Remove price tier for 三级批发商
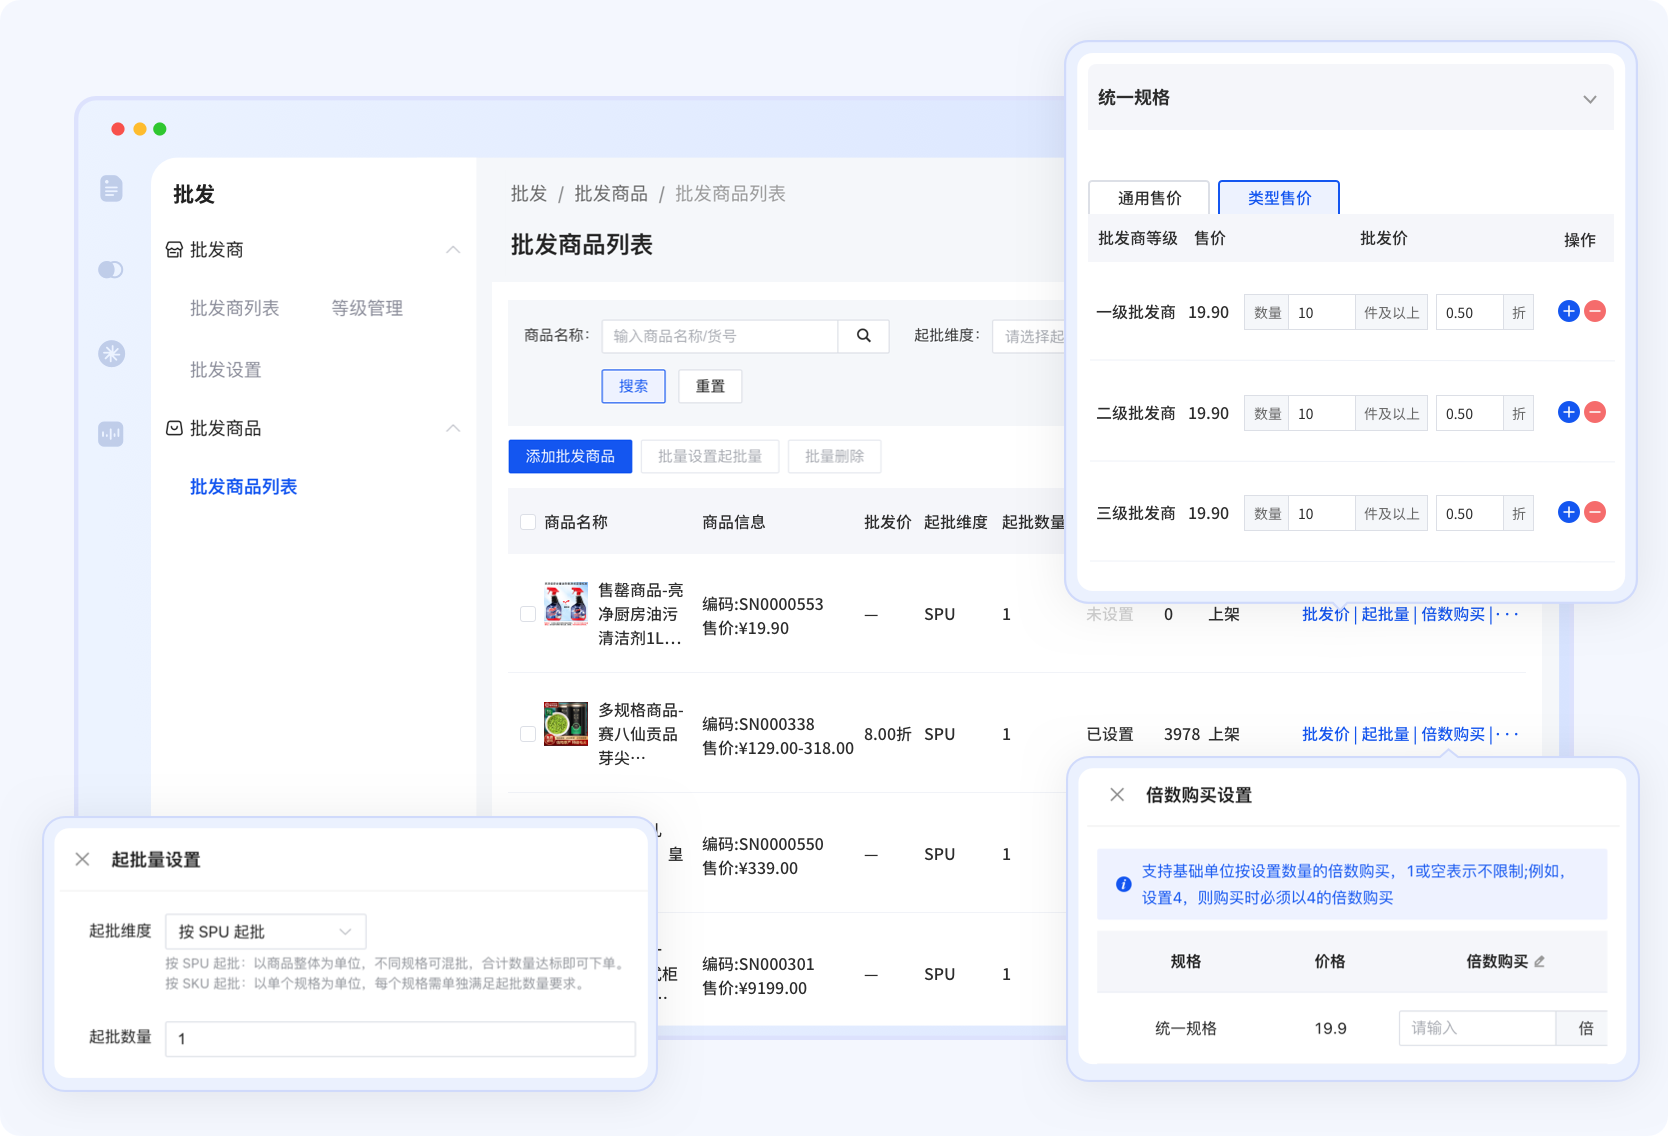The image size is (1668, 1136). pyautogui.click(x=1595, y=512)
